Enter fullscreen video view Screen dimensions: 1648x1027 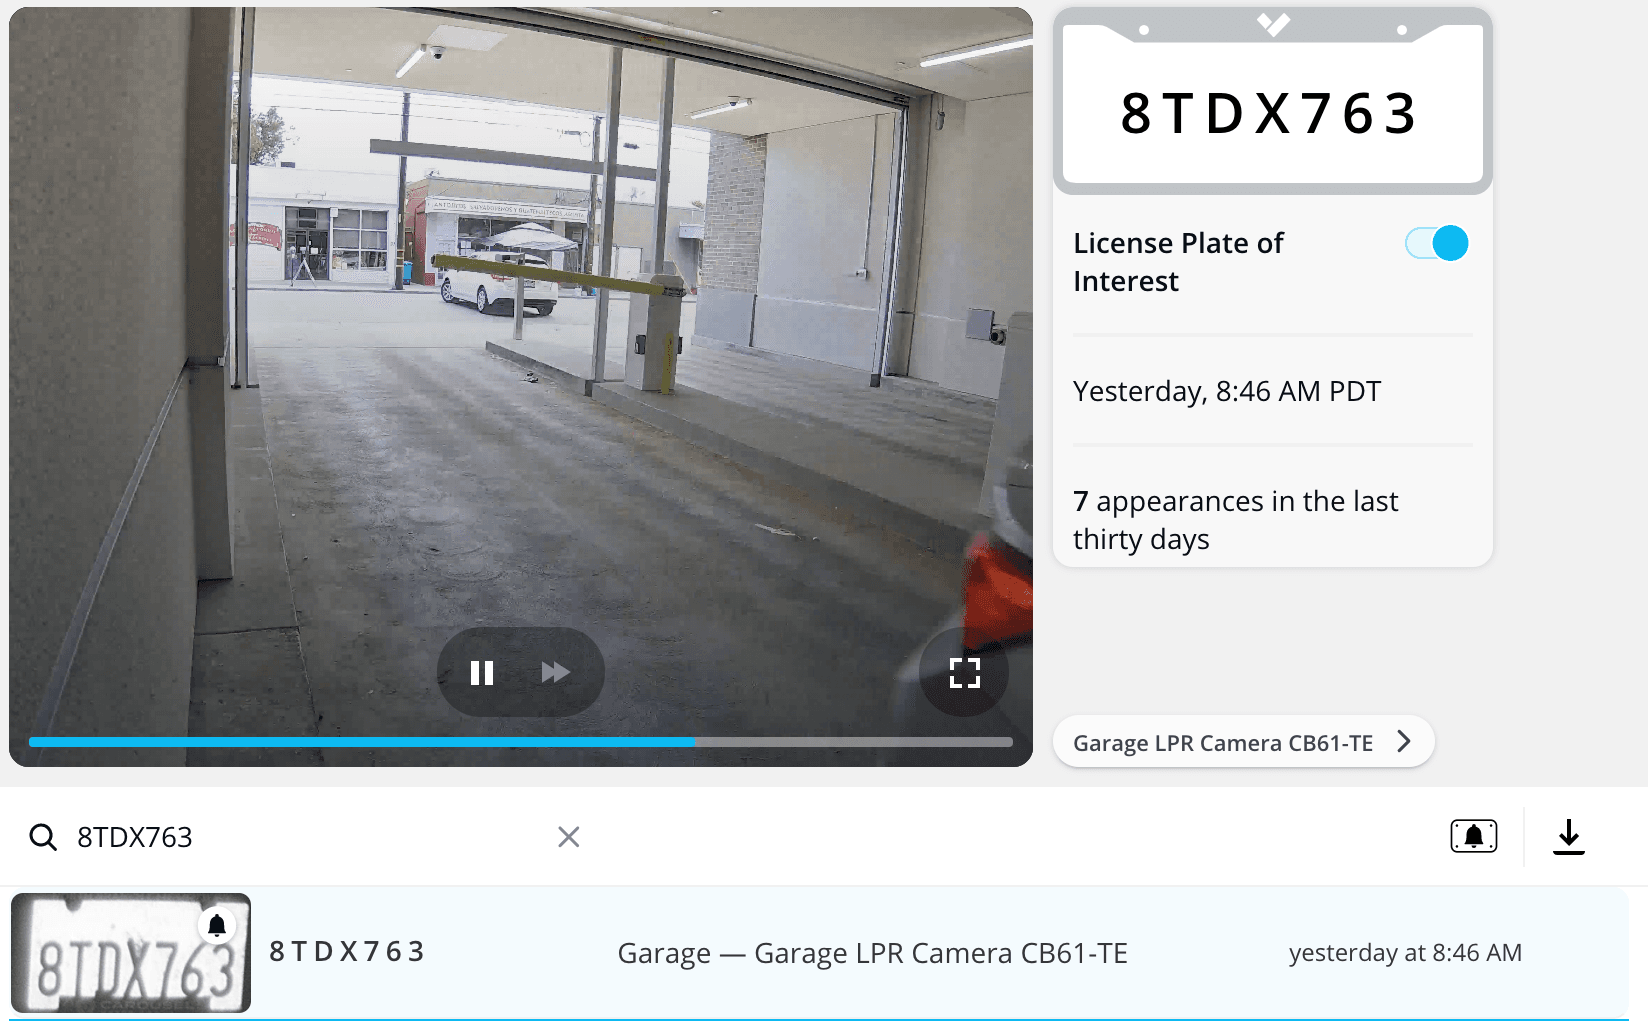pyautogui.click(x=963, y=672)
